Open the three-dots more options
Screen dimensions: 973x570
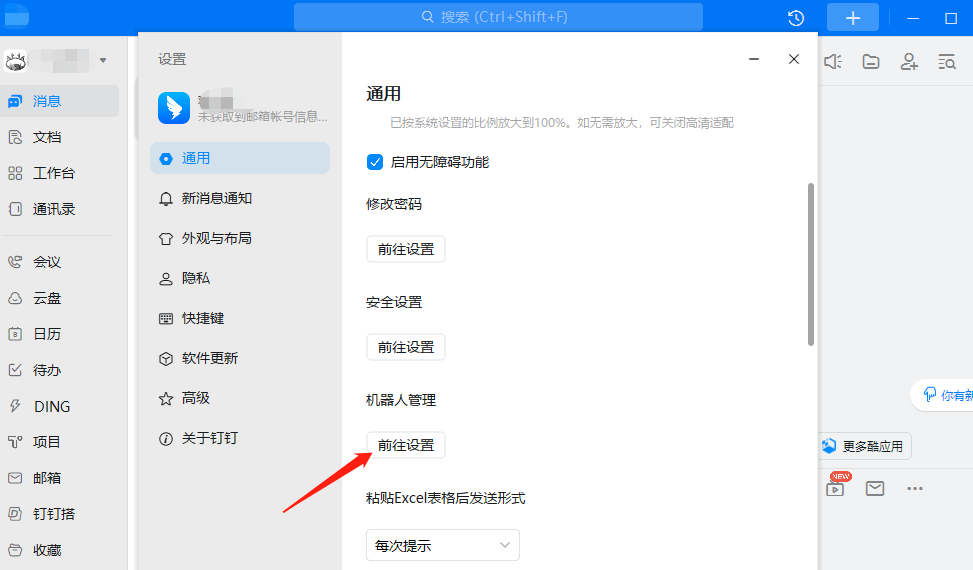[x=915, y=489]
